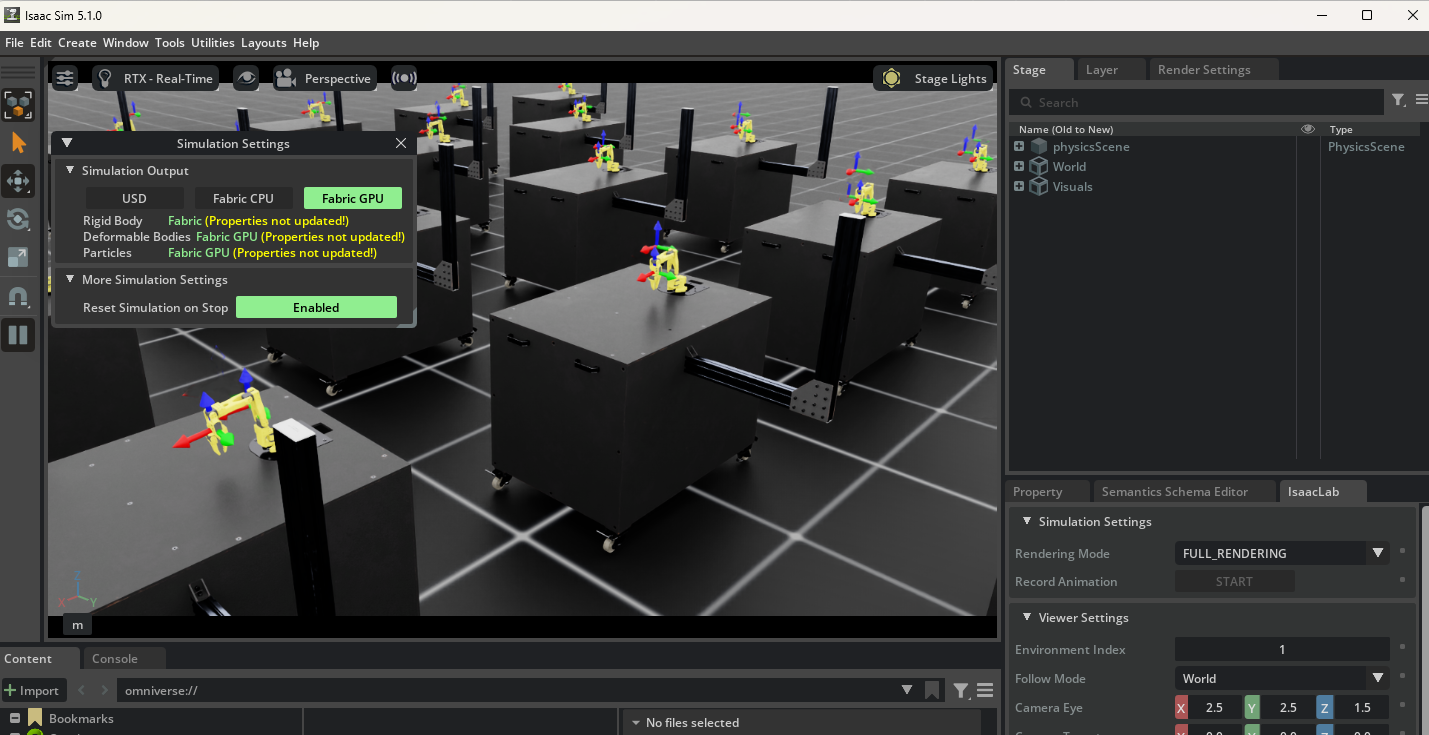Activate the Move tool
The height and width of the screenshot is (735, 1429).
click(x=17, y=181)
